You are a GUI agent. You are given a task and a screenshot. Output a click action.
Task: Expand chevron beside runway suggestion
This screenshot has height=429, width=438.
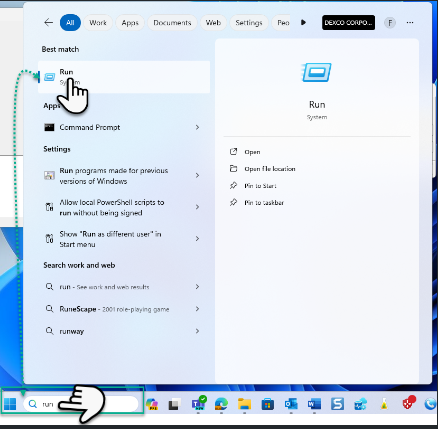point(197,331)
